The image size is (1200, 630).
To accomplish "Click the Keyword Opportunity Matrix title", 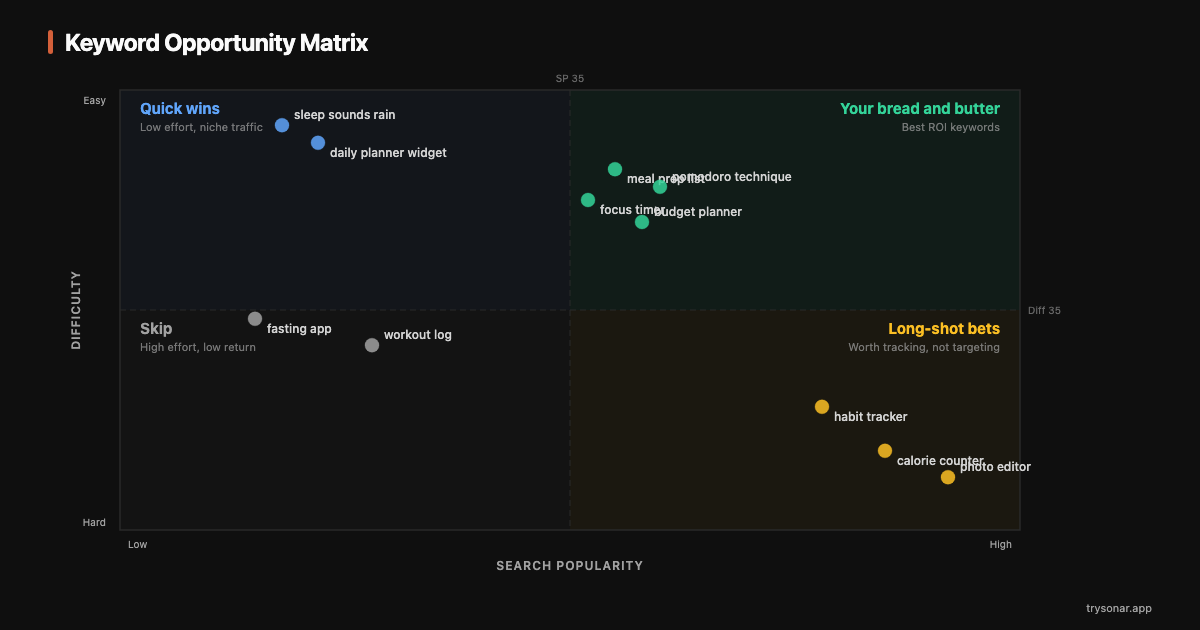I will [216, 43].
